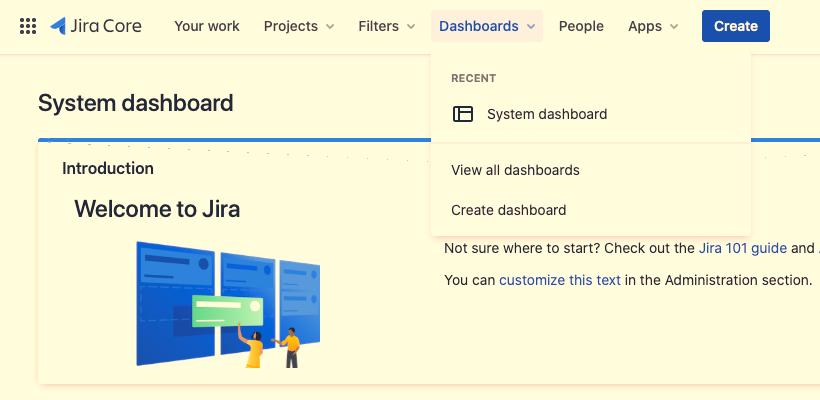Screen dimensions: 820x400
Task: Open the Jira 101 guide link
Action: (743, 248)
